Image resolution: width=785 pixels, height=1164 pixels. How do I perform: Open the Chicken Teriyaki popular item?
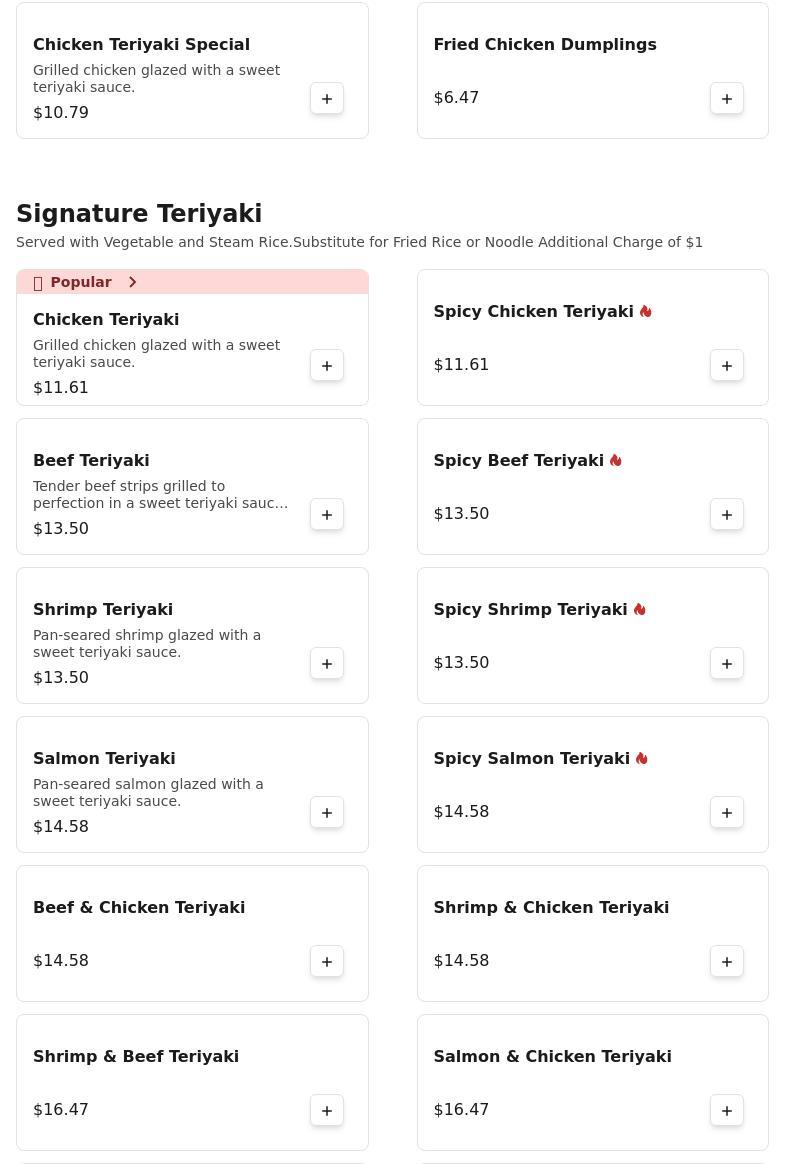(x=106, y=319)
